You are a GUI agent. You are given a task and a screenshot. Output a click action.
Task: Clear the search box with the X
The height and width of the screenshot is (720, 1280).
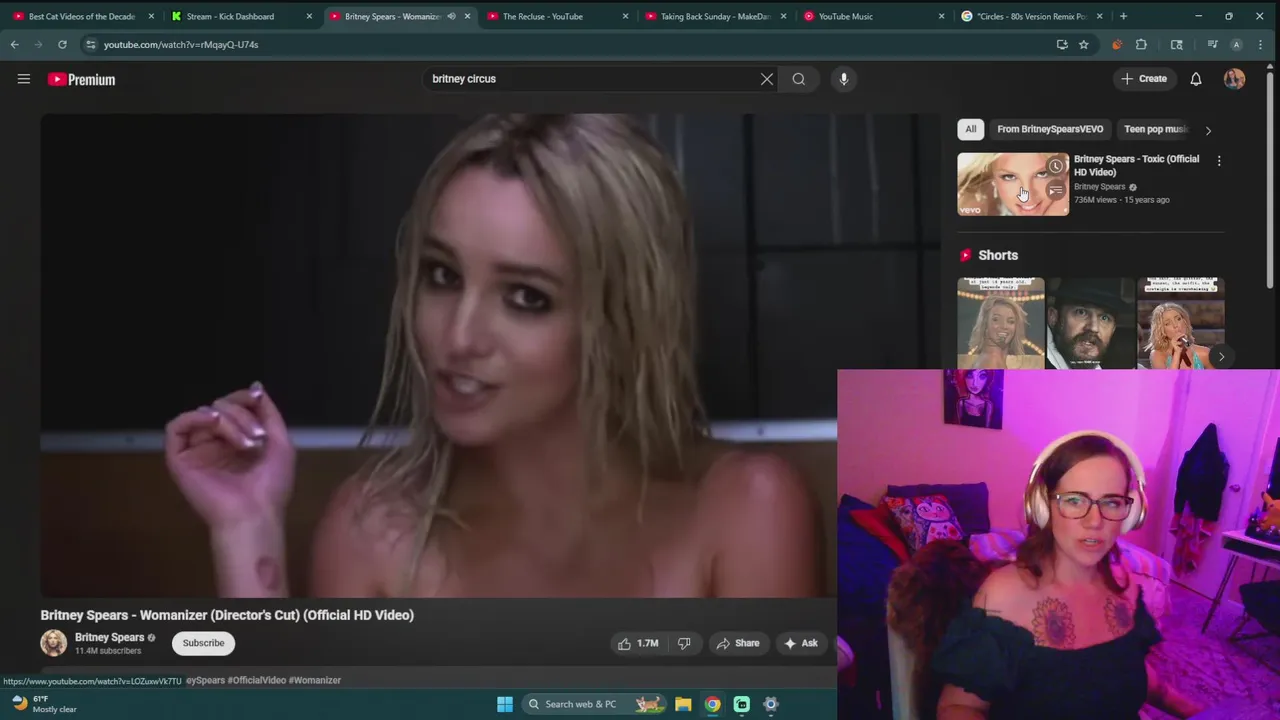[767, 79]
